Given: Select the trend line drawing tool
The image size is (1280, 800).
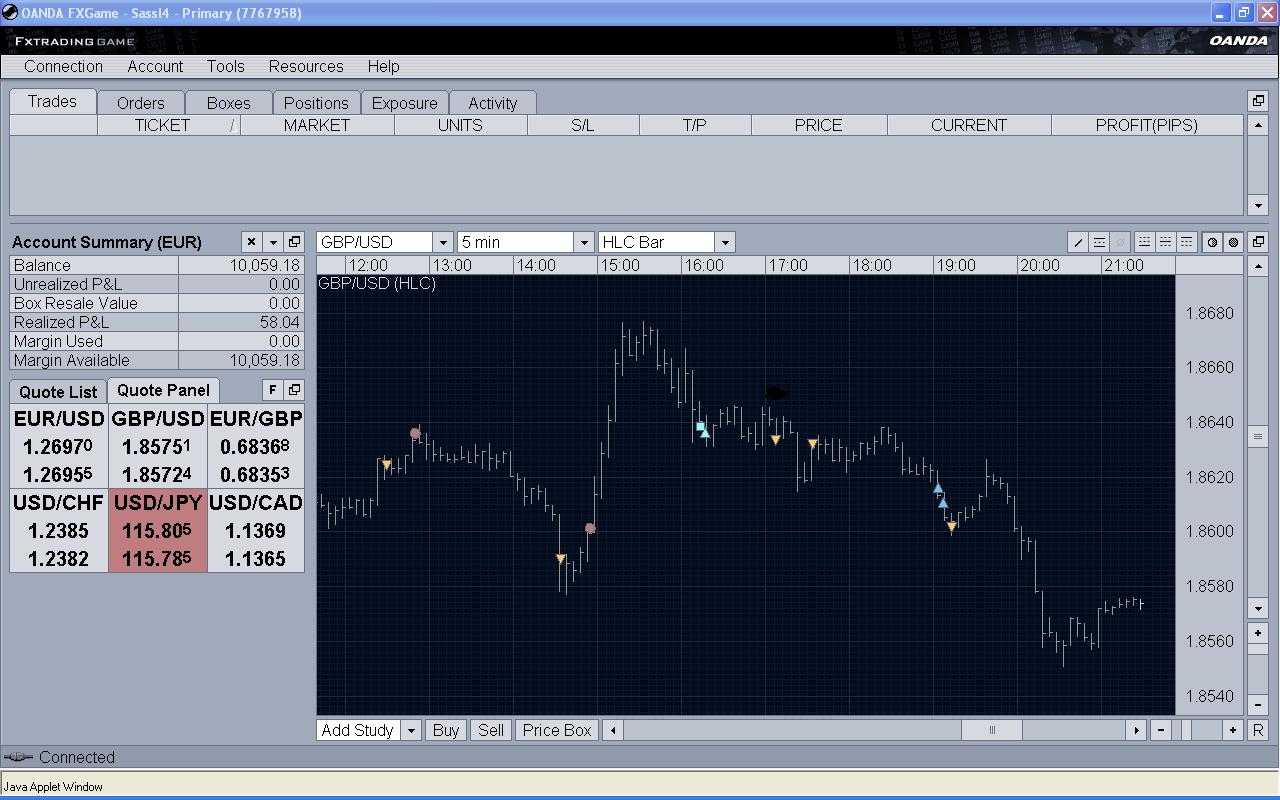Looking at the screenshot, I should tap(1078, 242).
